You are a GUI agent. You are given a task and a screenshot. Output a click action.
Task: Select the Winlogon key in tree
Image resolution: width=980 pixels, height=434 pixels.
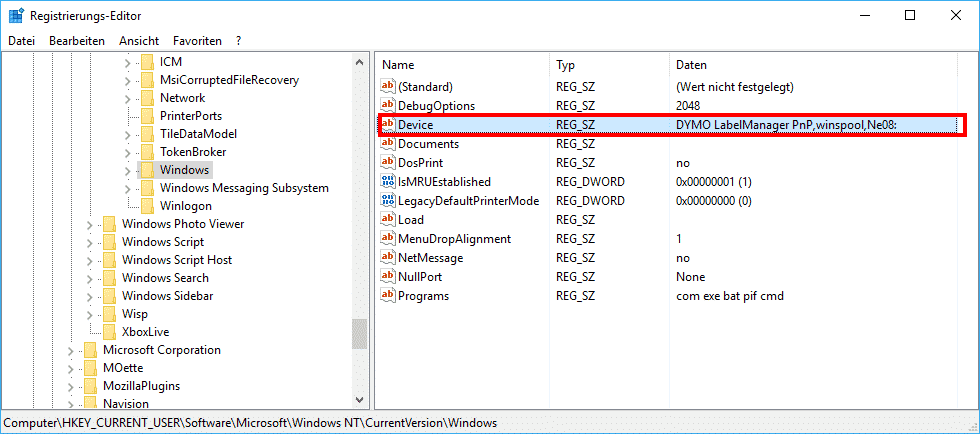[185, 206]
